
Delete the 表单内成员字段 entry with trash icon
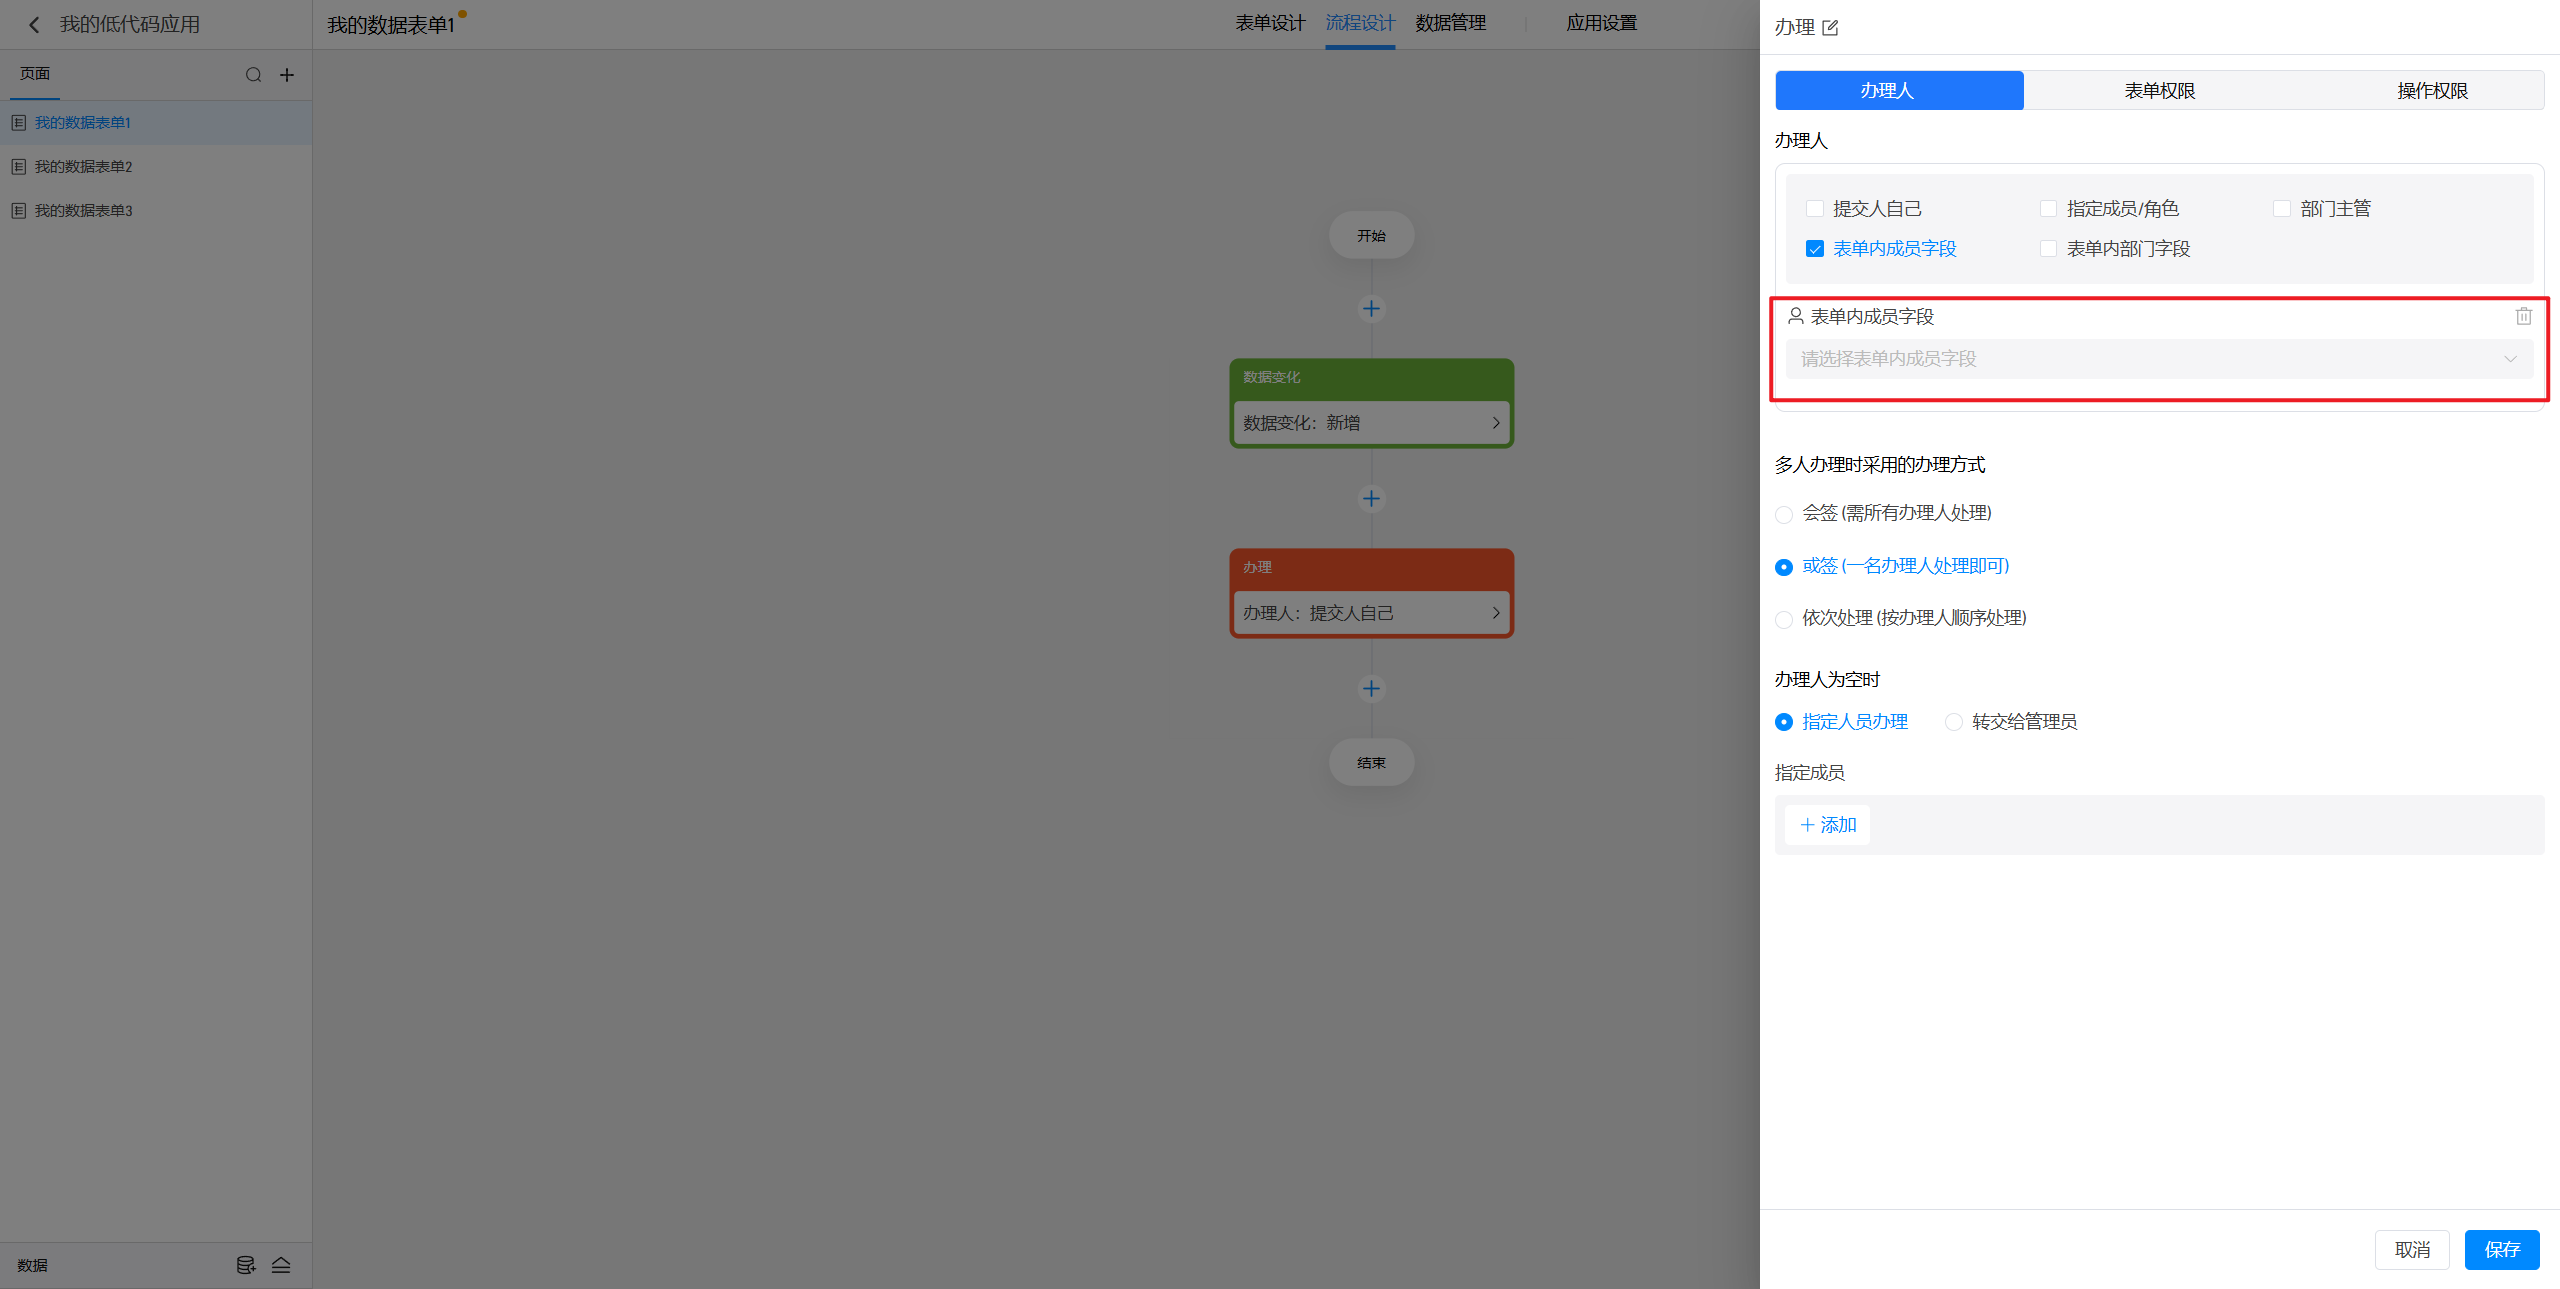[x=2523, y=316]
